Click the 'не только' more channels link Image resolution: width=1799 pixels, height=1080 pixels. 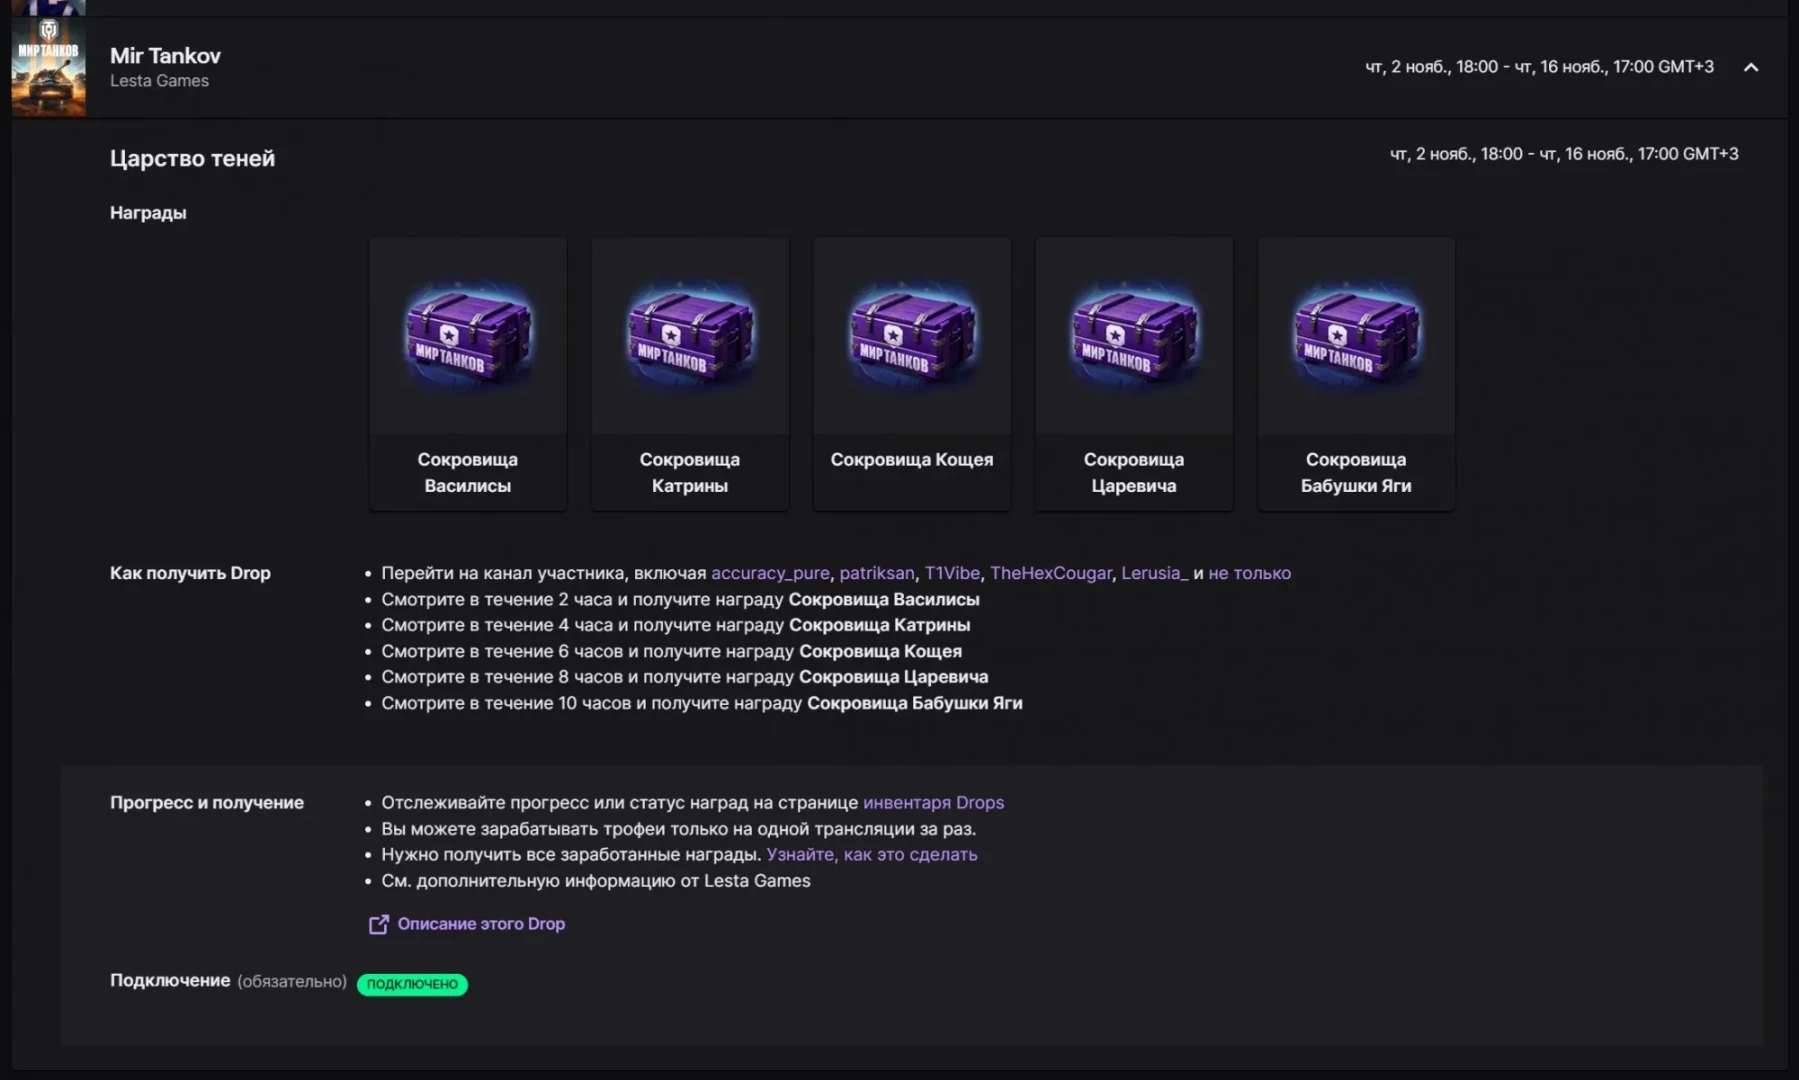tap(1249, 573)
